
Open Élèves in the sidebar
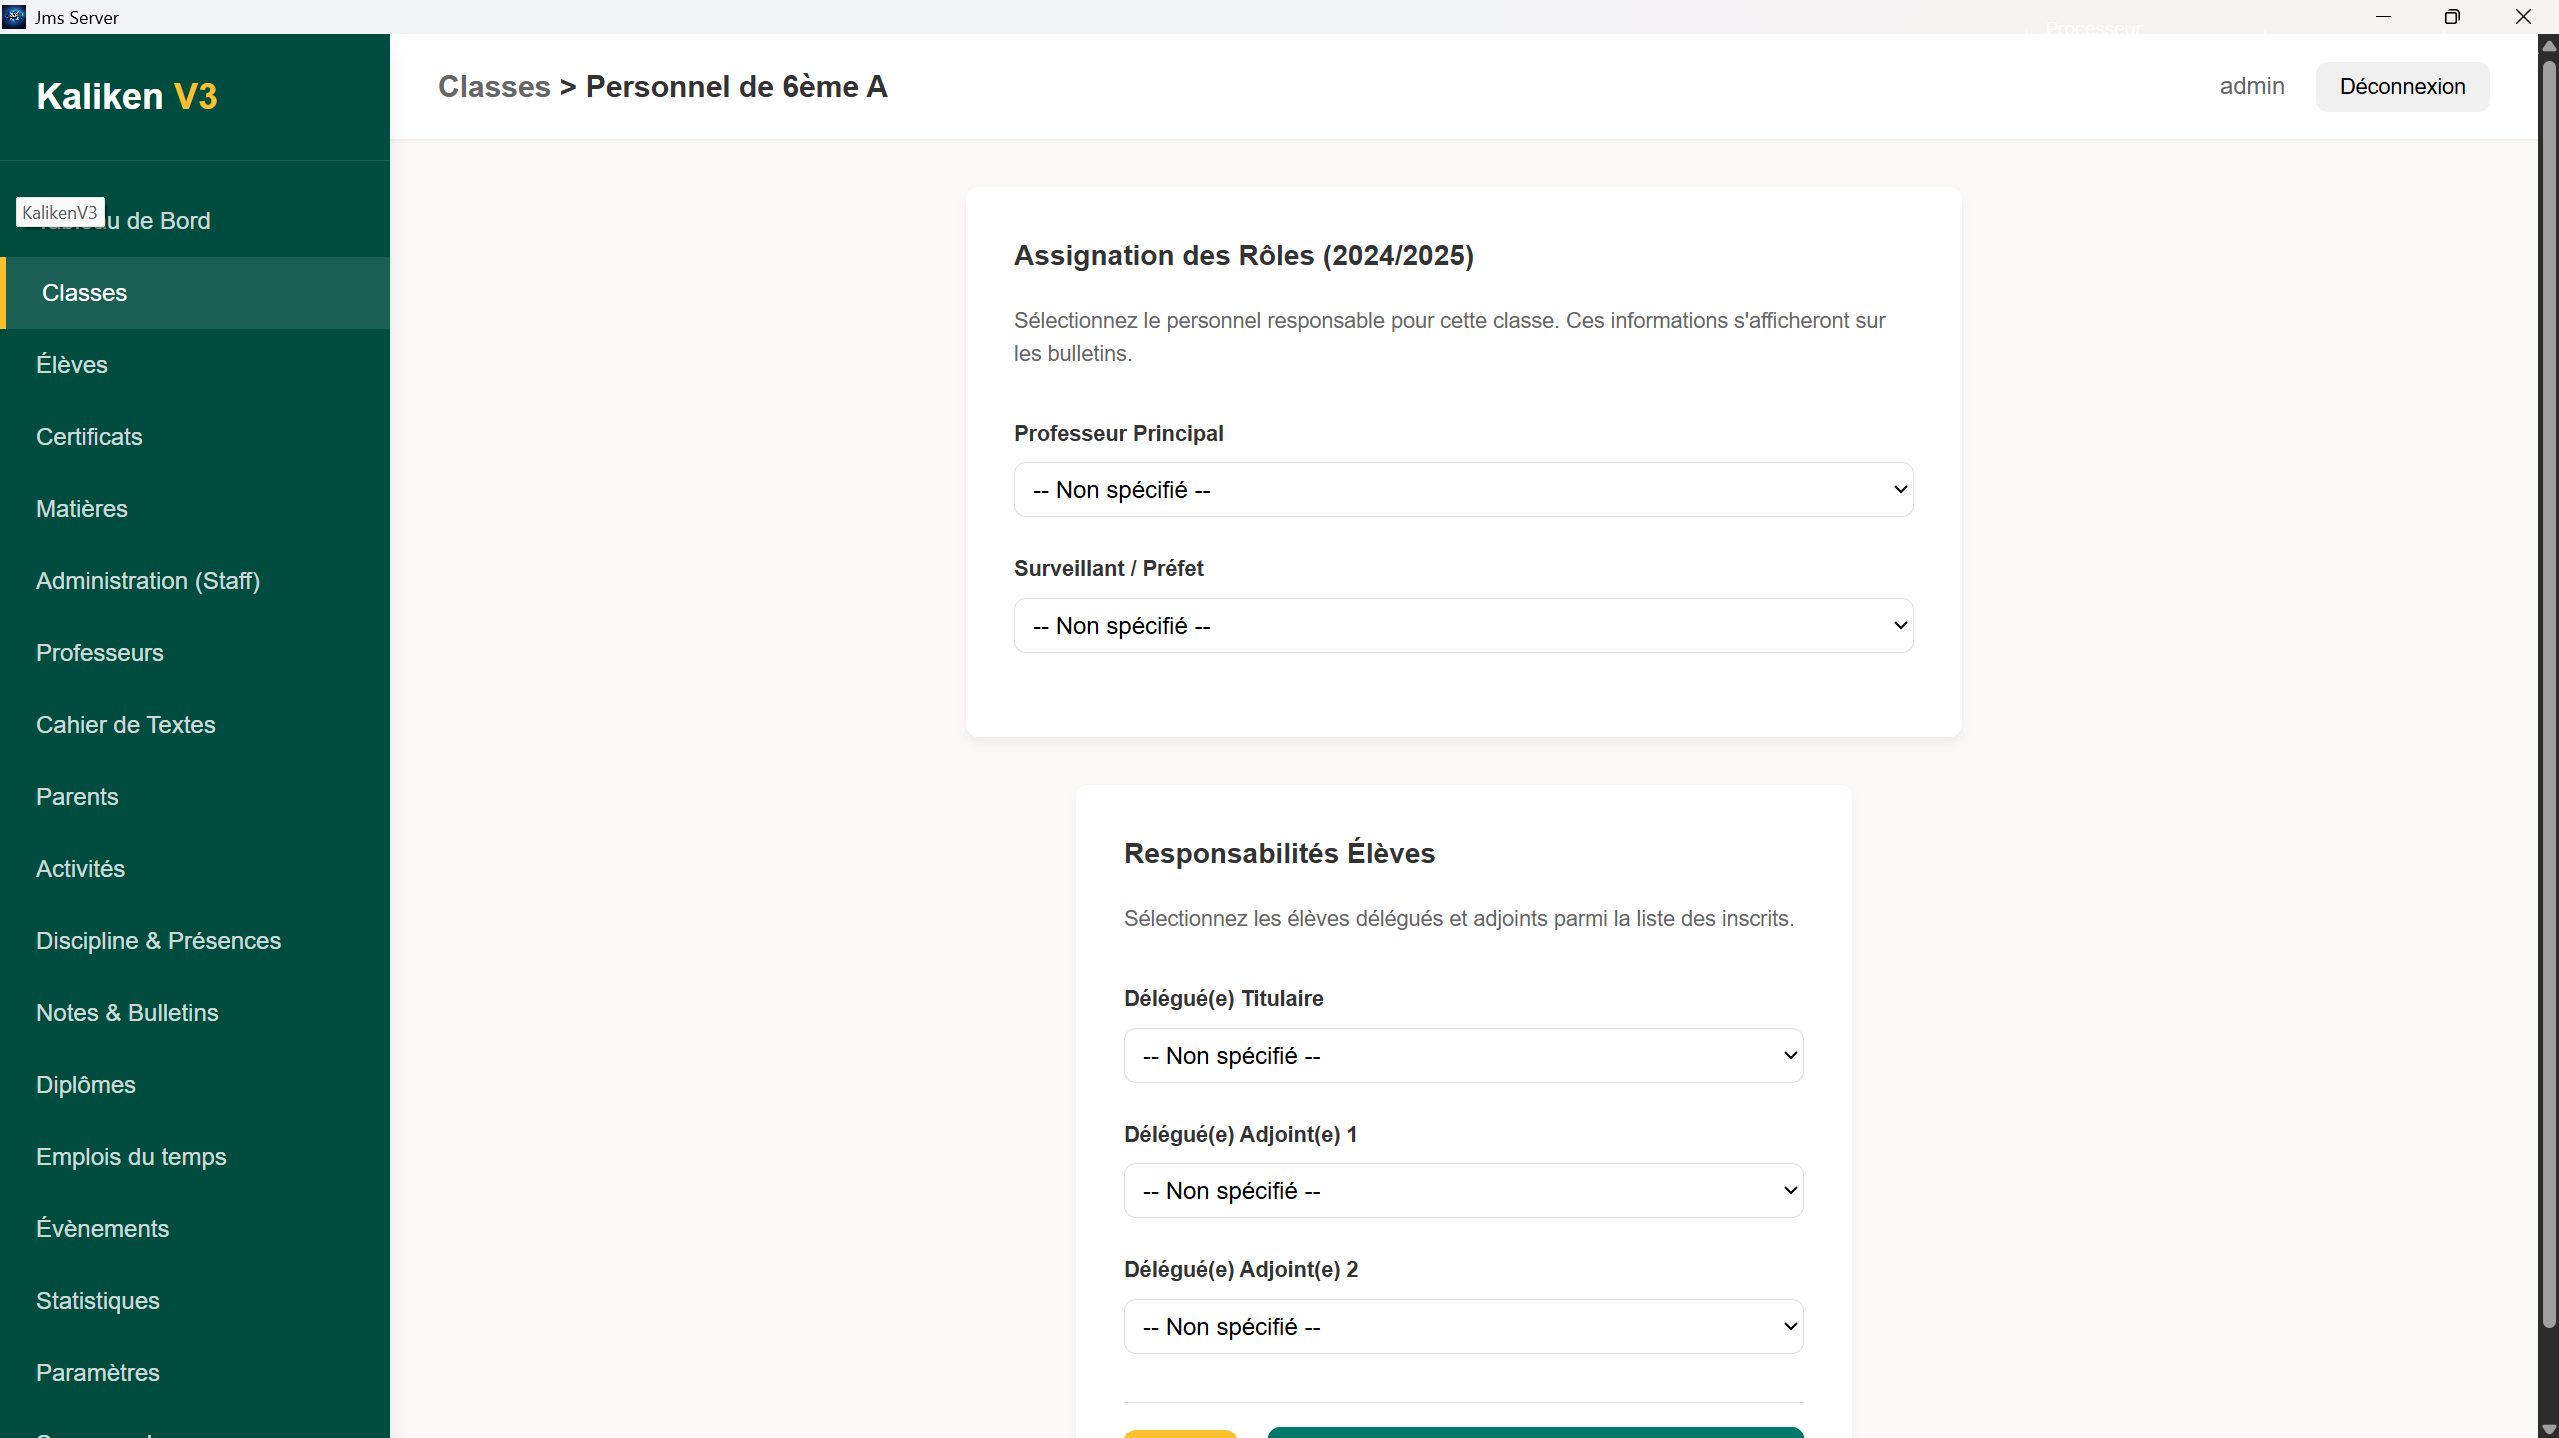[72, 365]
